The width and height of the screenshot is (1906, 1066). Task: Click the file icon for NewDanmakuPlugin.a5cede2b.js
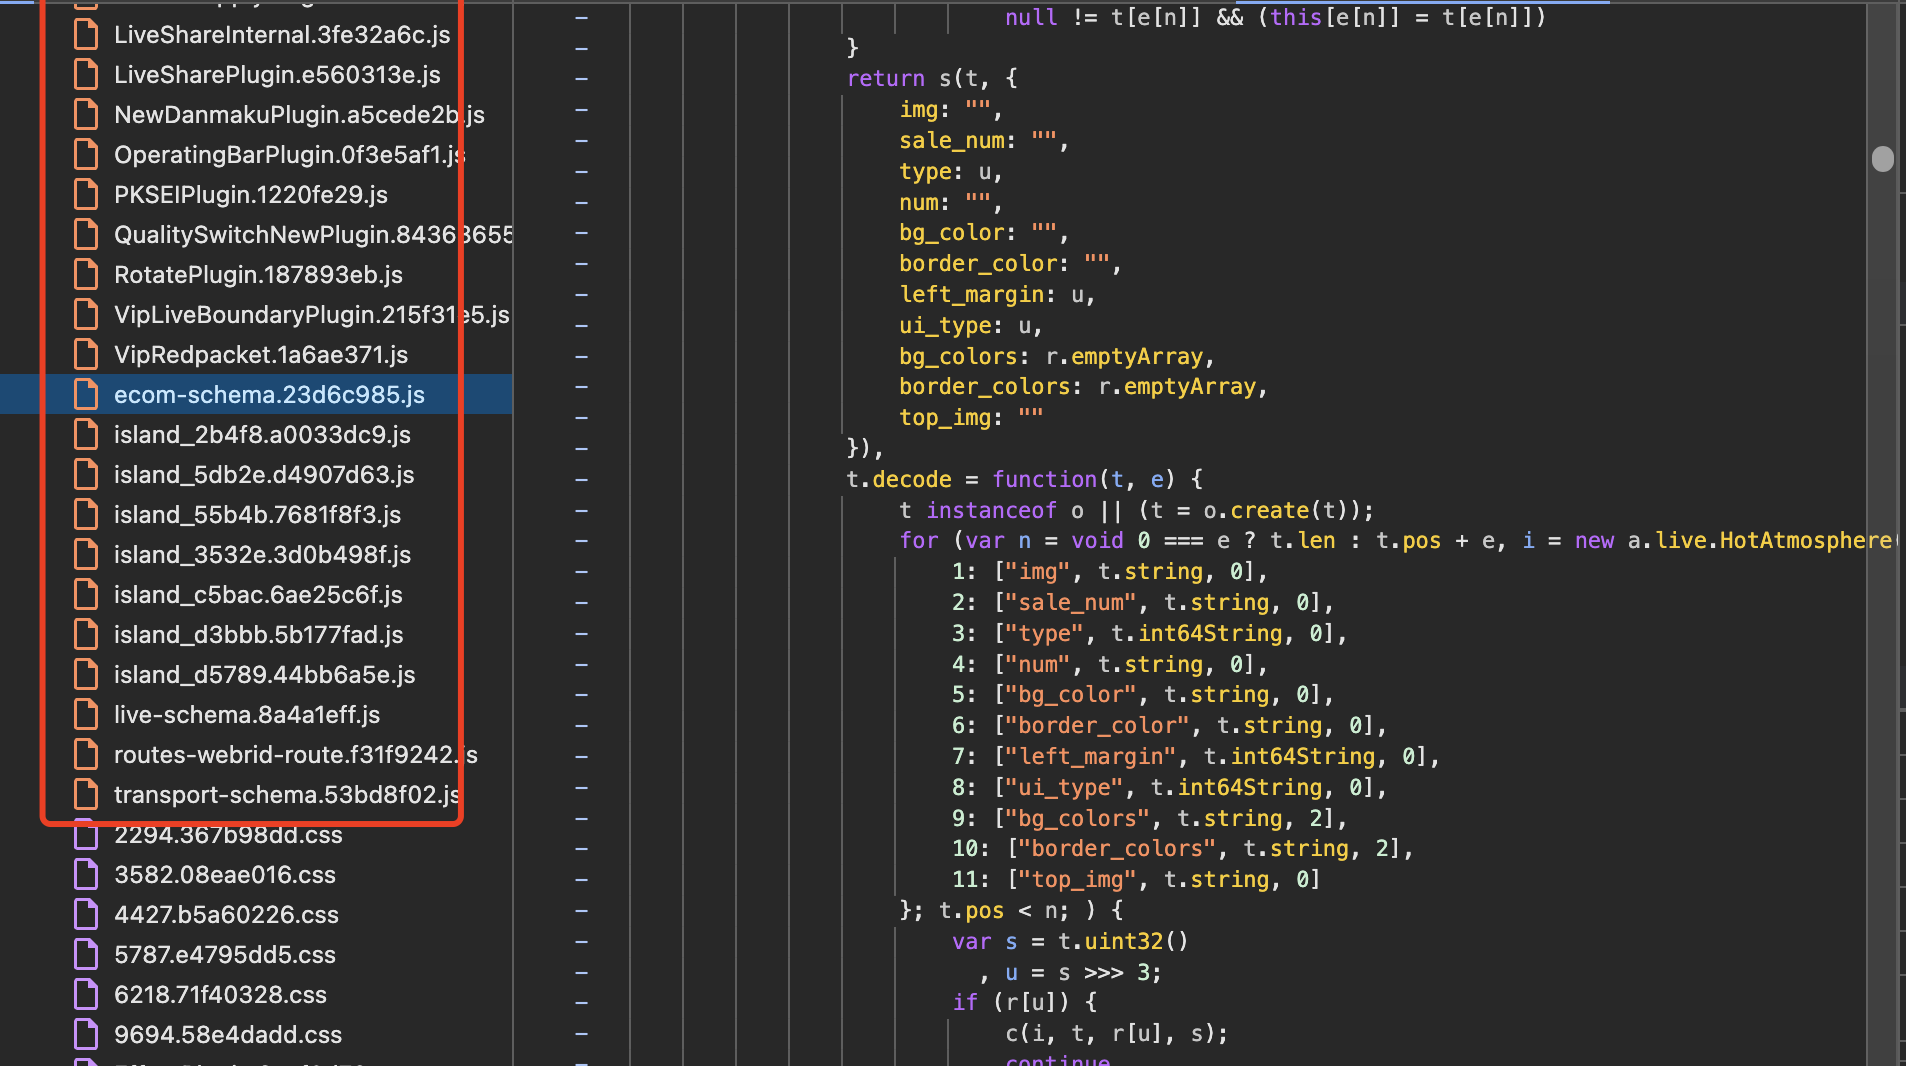pyautogui.click(x=86, y=113)
